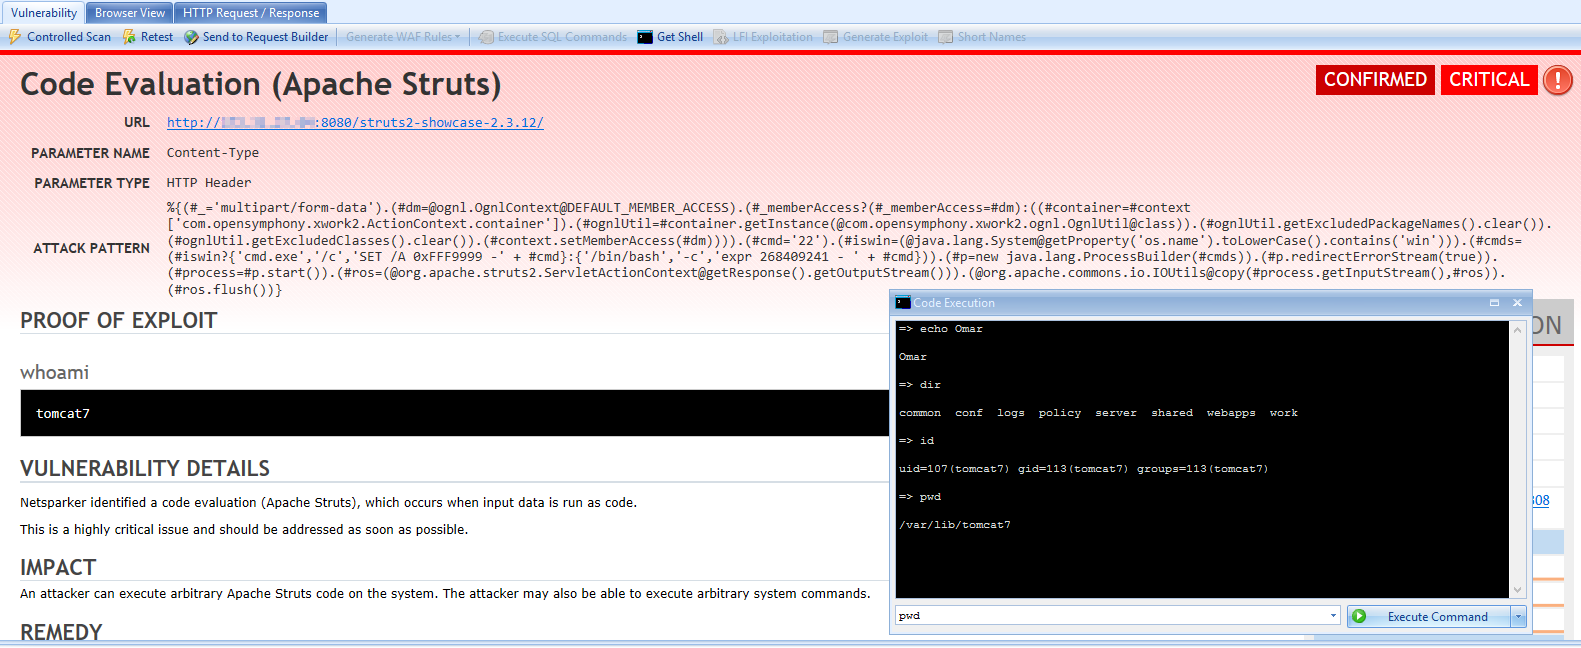
Task: Click the Content-Type parameter name value
Action: click(213, 153)
